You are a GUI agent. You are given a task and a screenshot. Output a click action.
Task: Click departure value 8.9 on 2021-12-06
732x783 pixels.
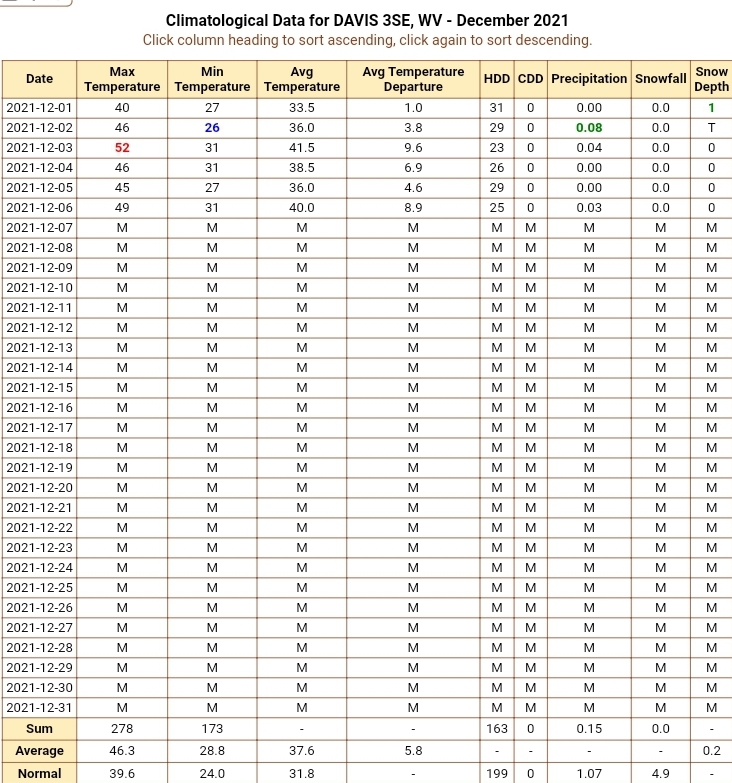[413, 208]
